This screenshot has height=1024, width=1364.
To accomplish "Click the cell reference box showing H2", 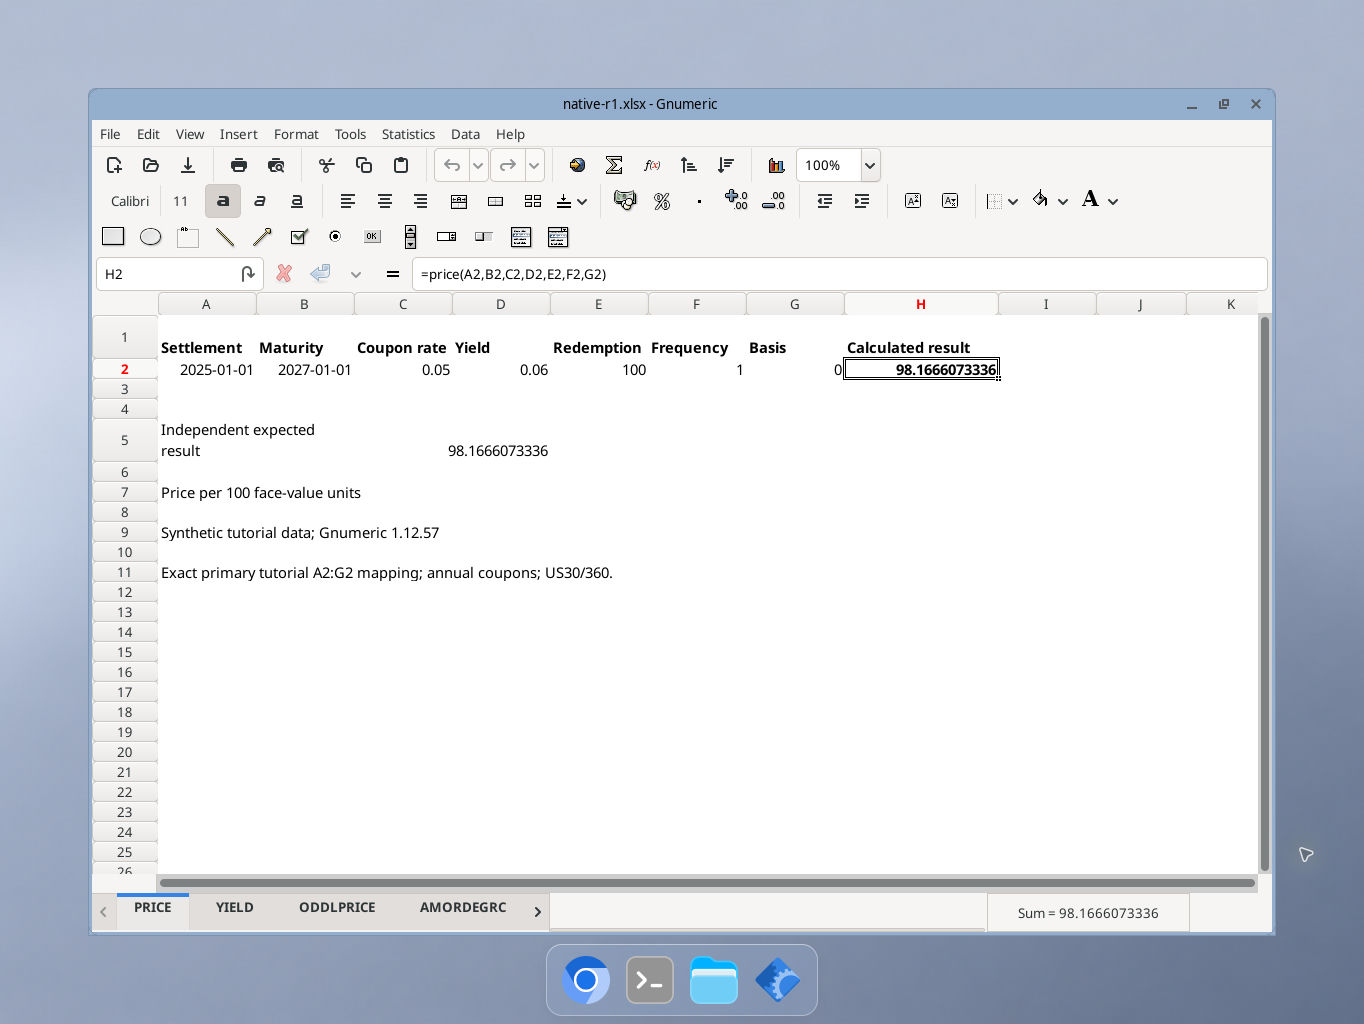I will click(166, 274).
